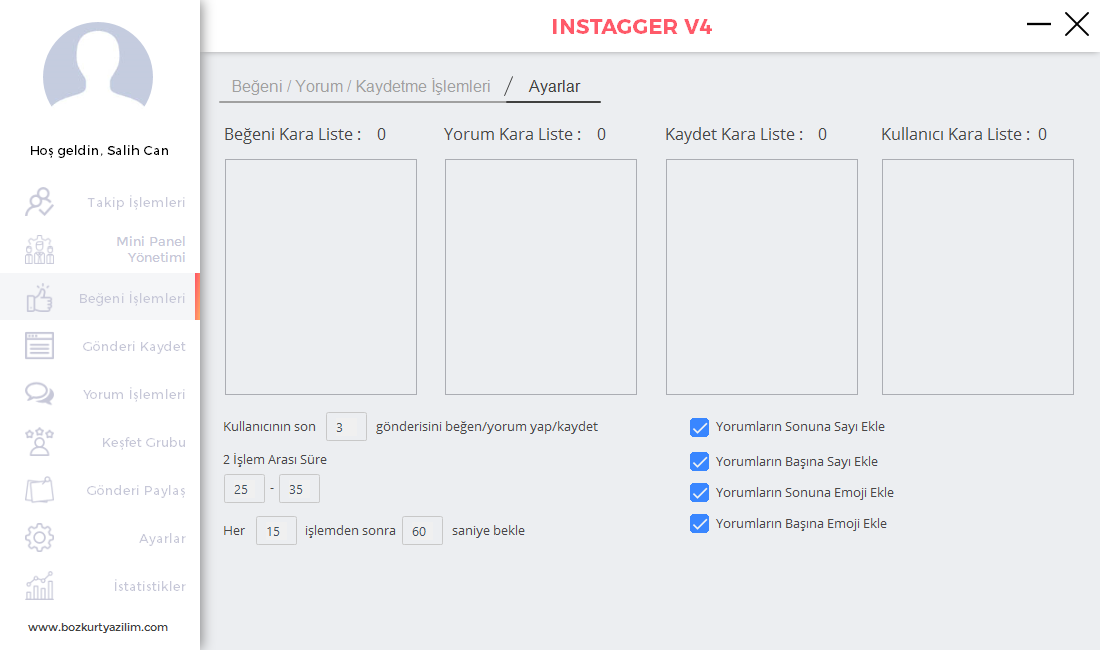The image size is (1100, 650).
Task: Click the 'Kullanıcı Kara Liste :' label
Action: click(956, 135)
